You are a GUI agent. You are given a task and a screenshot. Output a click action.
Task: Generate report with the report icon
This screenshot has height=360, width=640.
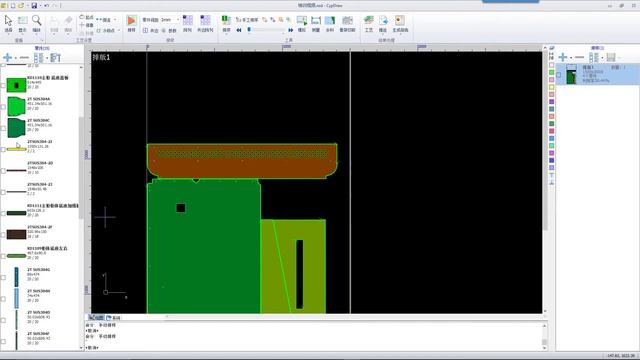point(400,23)
